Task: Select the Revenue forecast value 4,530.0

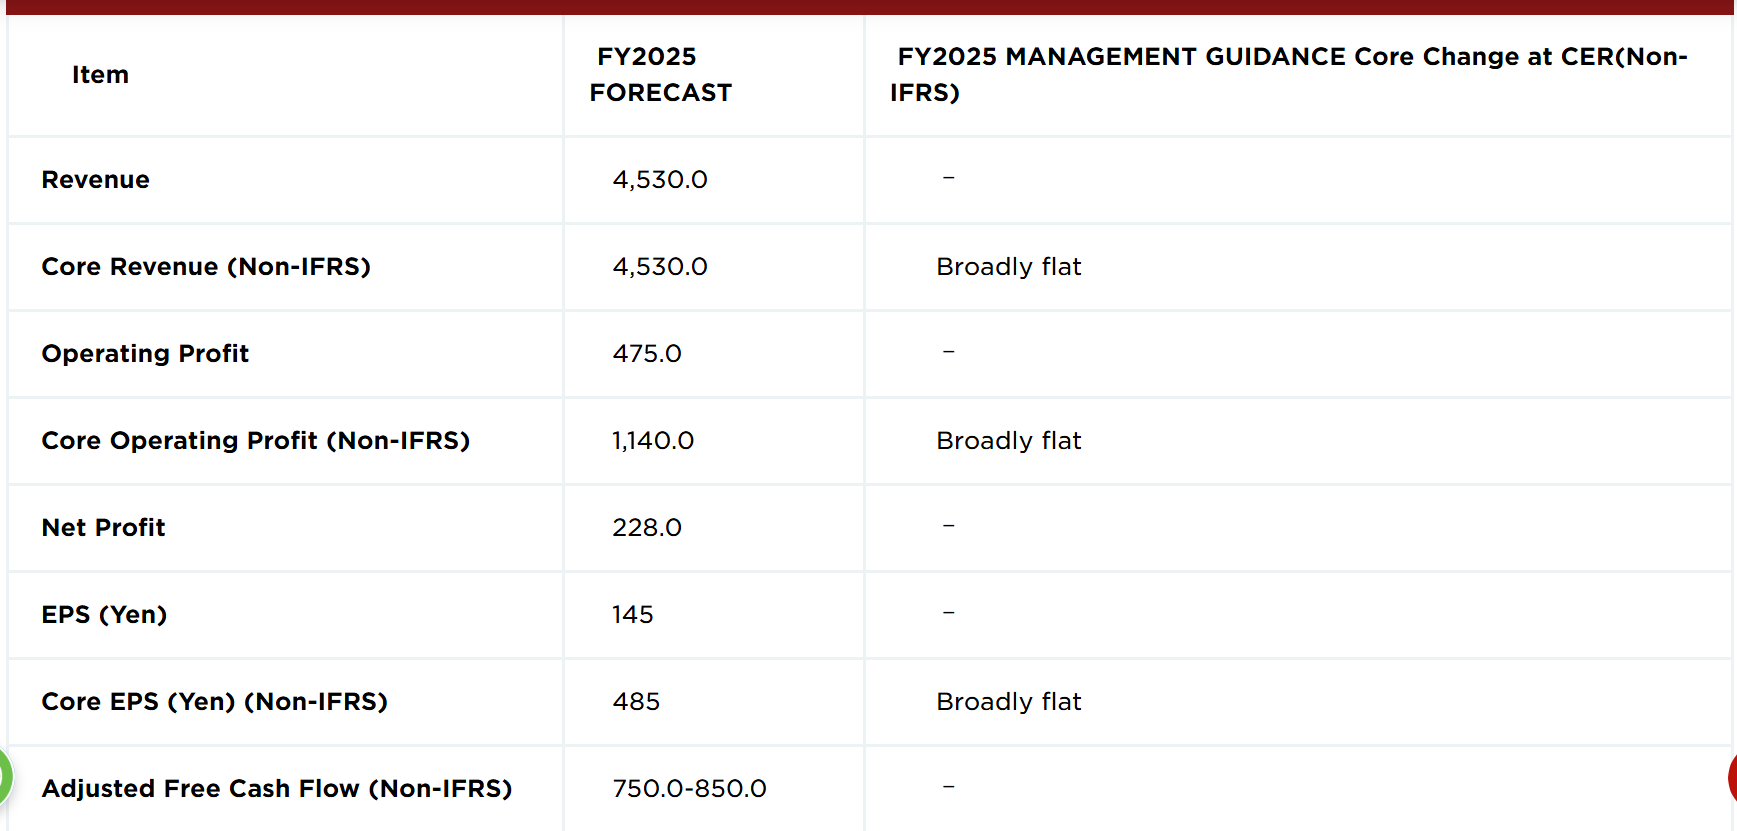Action: tap(660, 180)
